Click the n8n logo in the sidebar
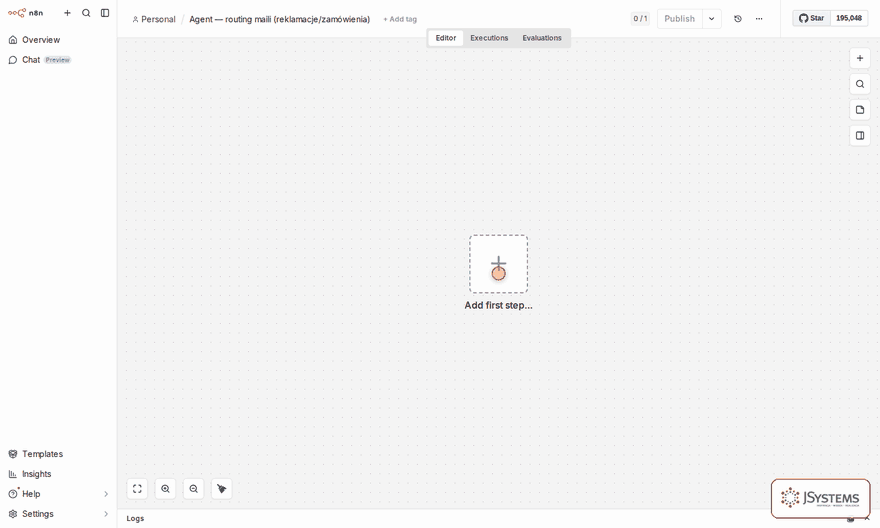Image resolution: width=880 pixels, height=528 pixels. click(x=25, y=12)
